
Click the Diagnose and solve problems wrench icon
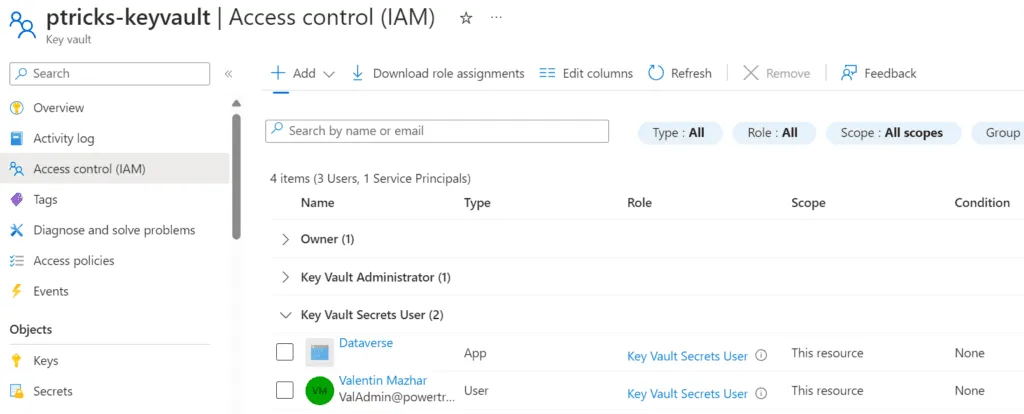pos(17,230)
